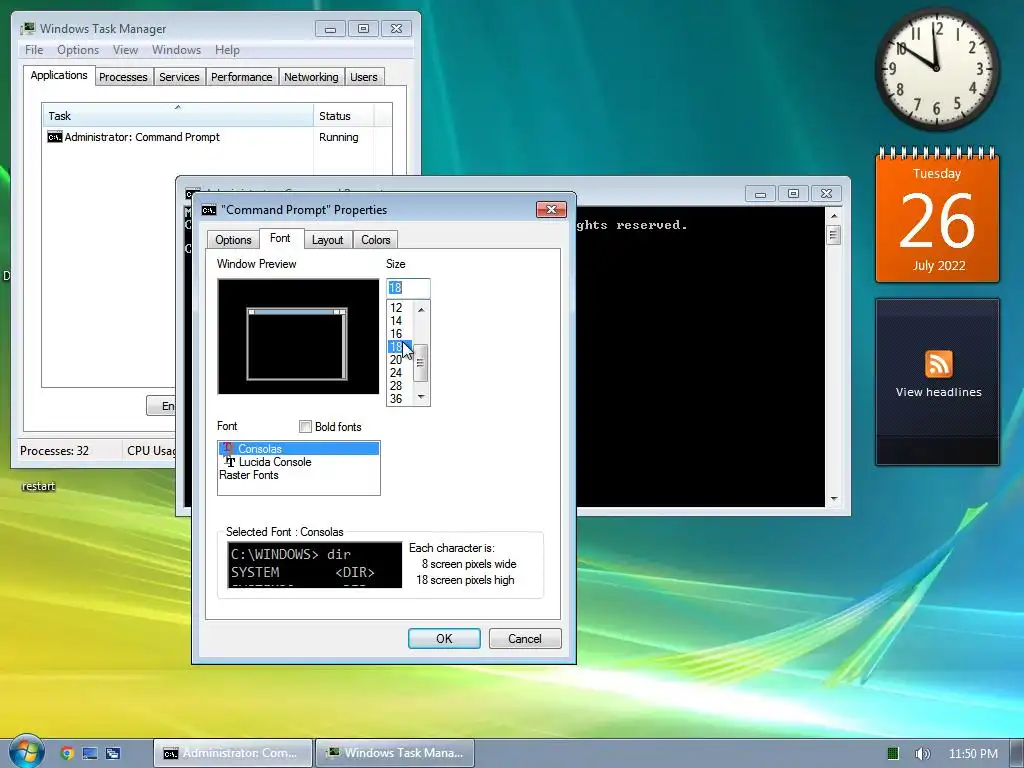Click the Command Prompt window scroll up arrow
This screenshot has height=768, width=1024.
pyautogui.click(x=834, y=215)
